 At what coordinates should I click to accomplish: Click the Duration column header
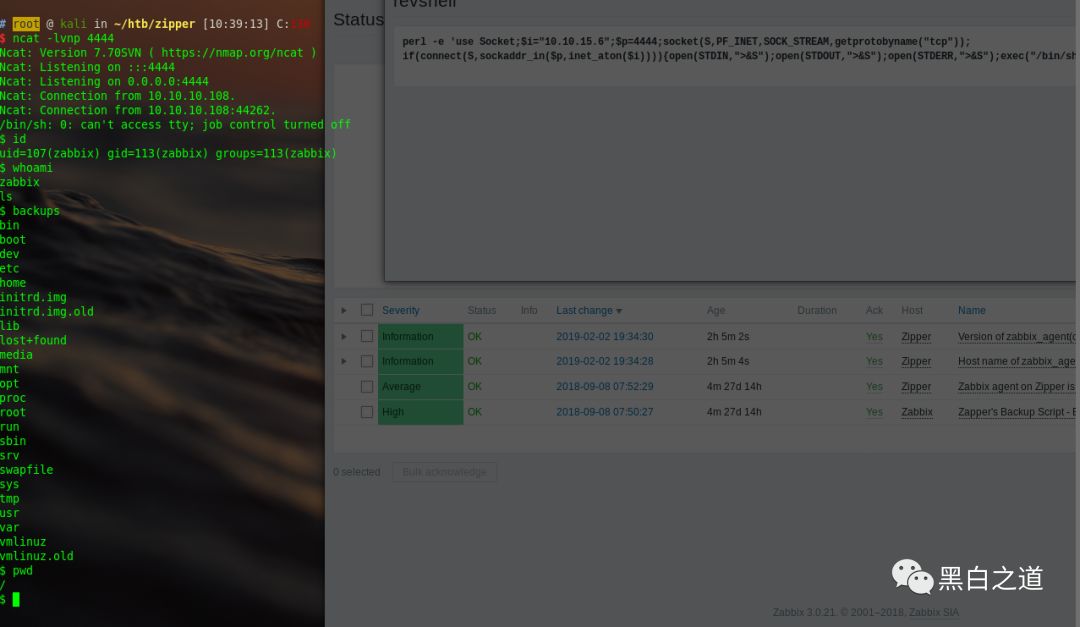point(816,311)
